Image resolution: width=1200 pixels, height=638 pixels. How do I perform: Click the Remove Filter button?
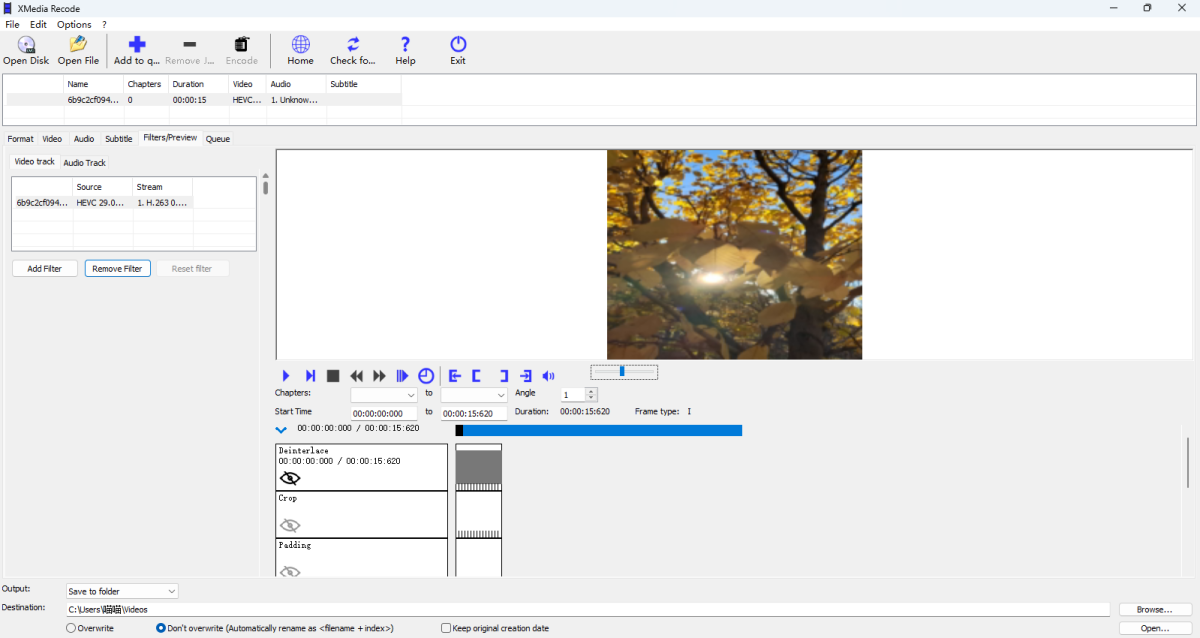coord(117,268)
